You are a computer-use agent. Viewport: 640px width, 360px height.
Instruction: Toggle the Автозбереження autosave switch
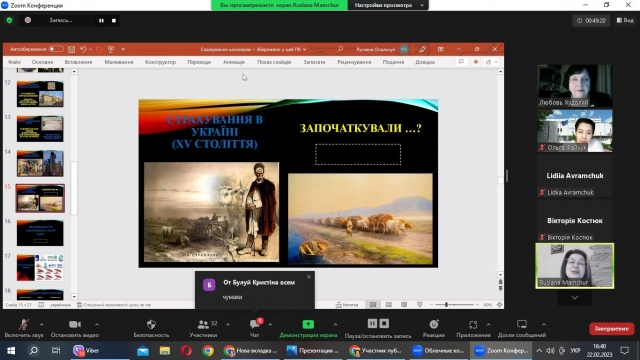click(x=56, y=49)
